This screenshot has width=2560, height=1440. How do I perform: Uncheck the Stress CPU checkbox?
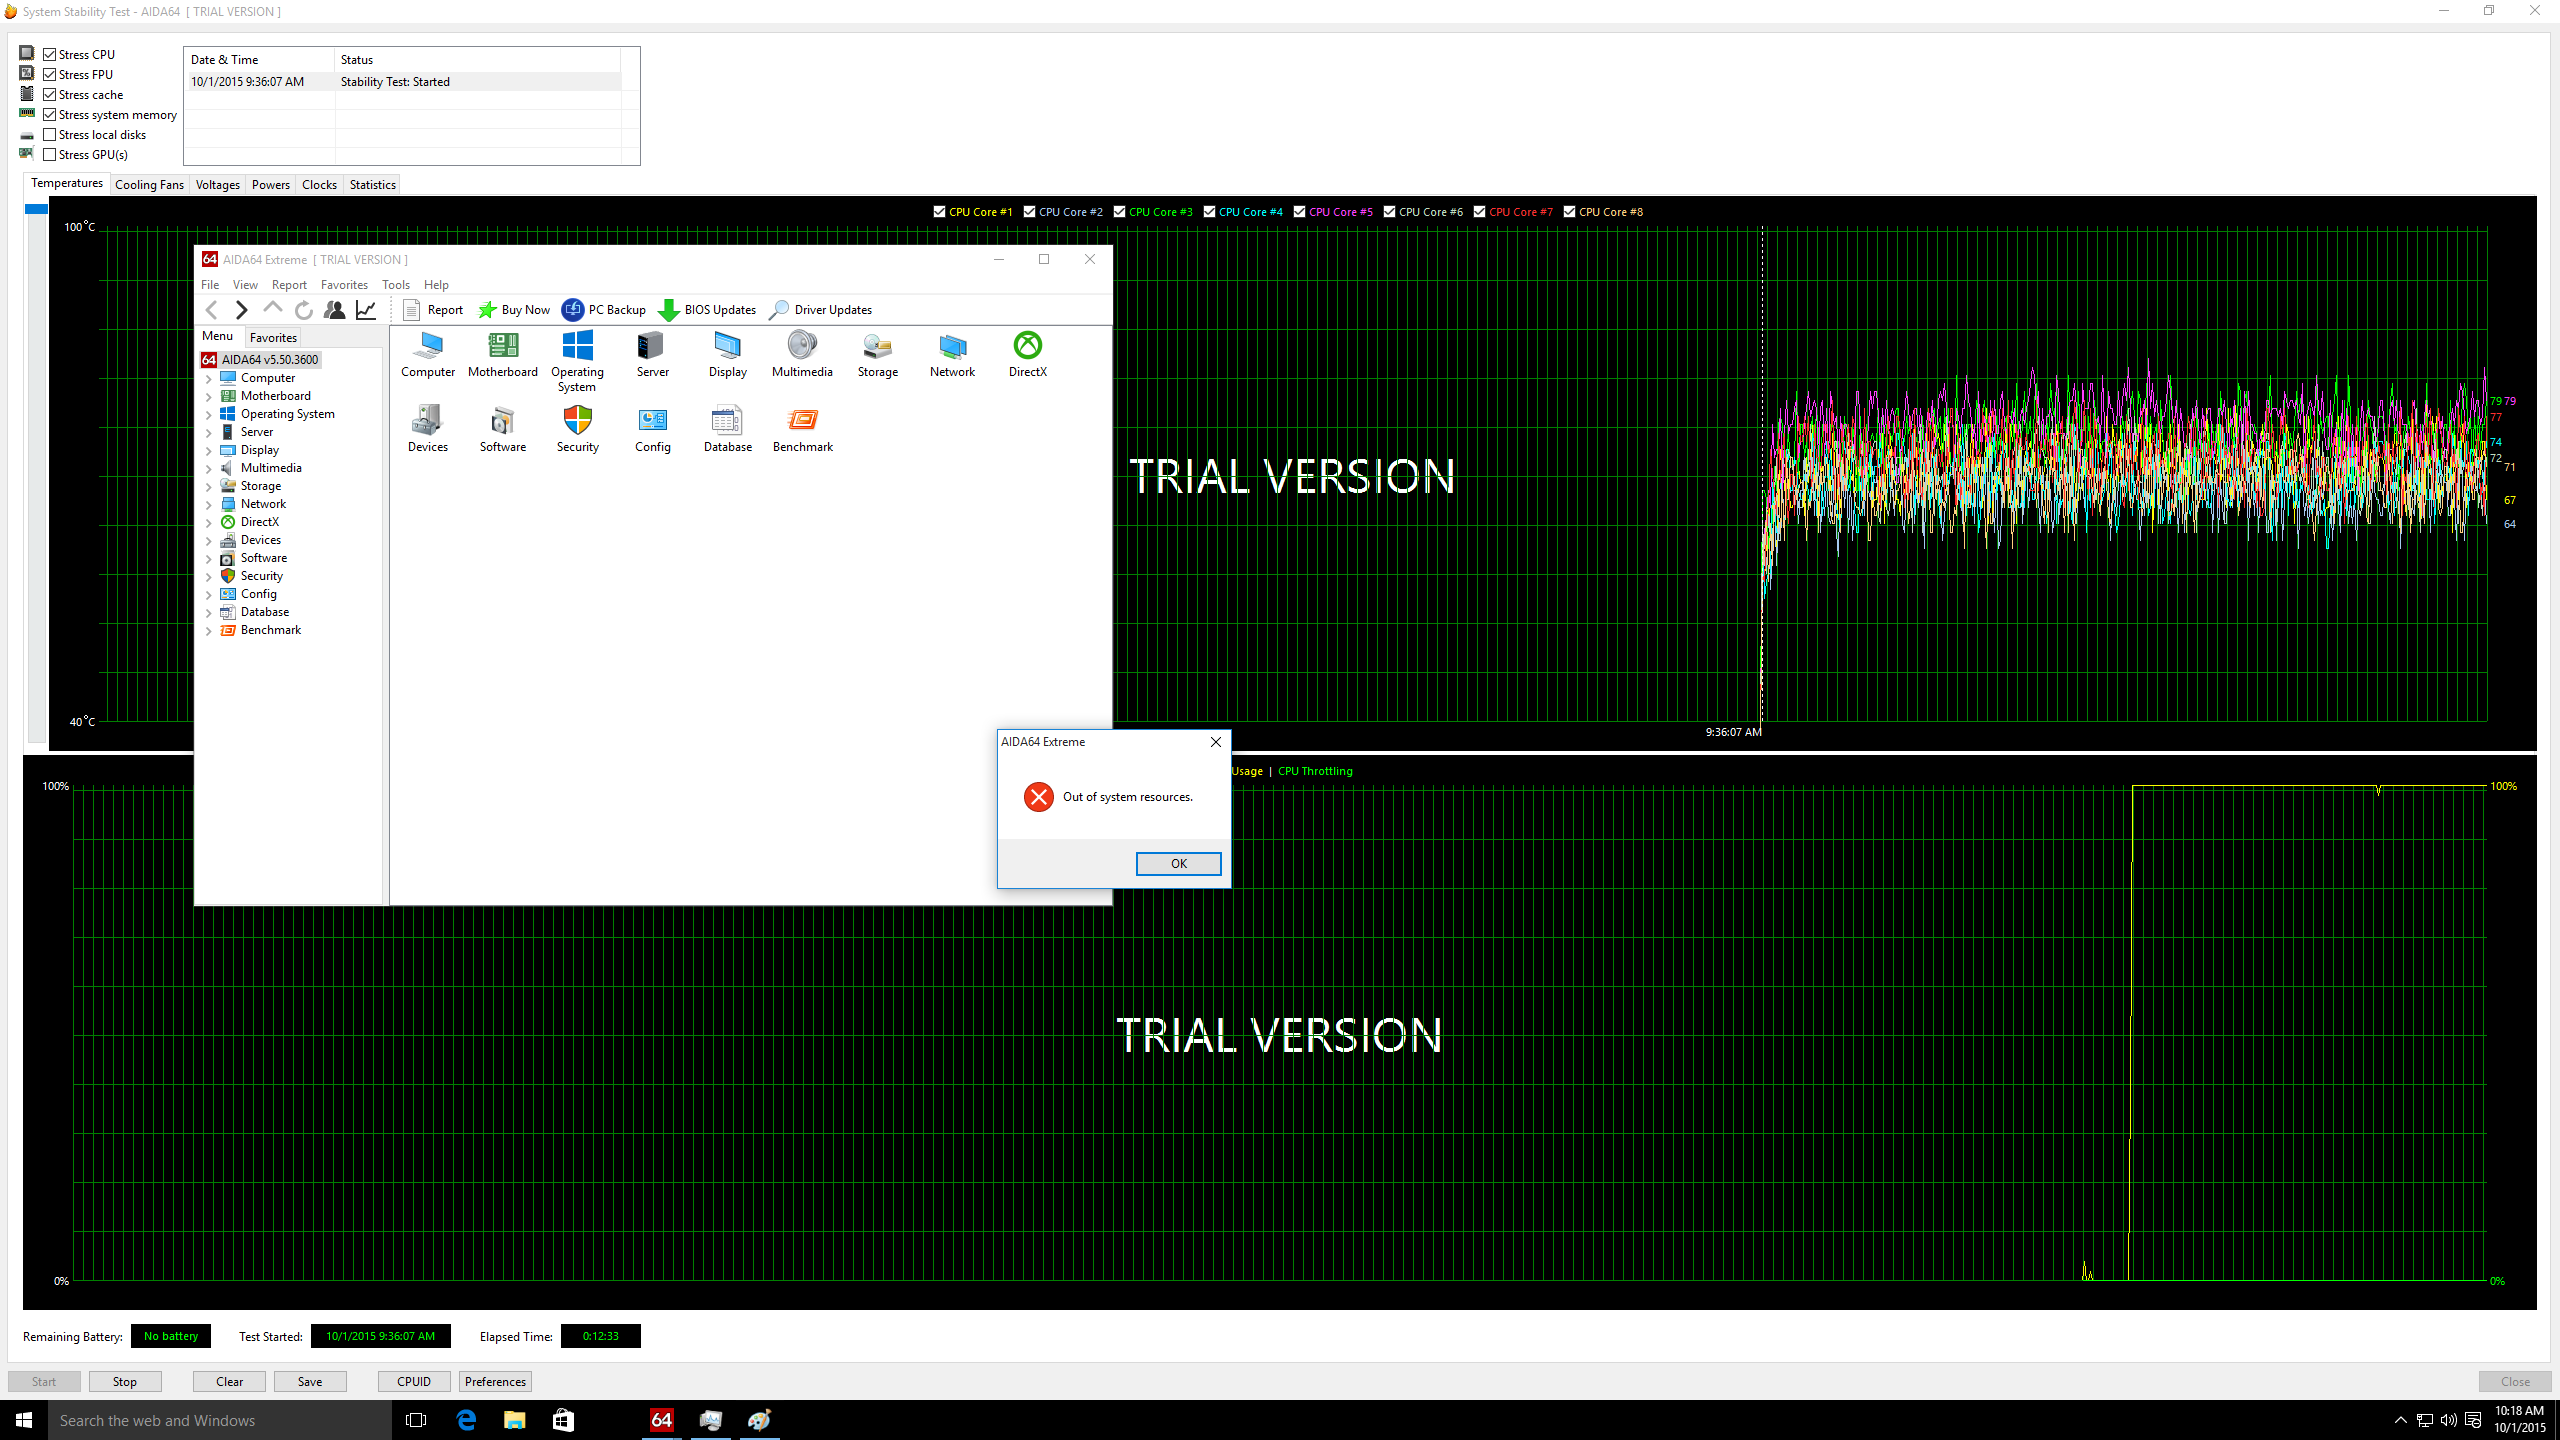50,54
